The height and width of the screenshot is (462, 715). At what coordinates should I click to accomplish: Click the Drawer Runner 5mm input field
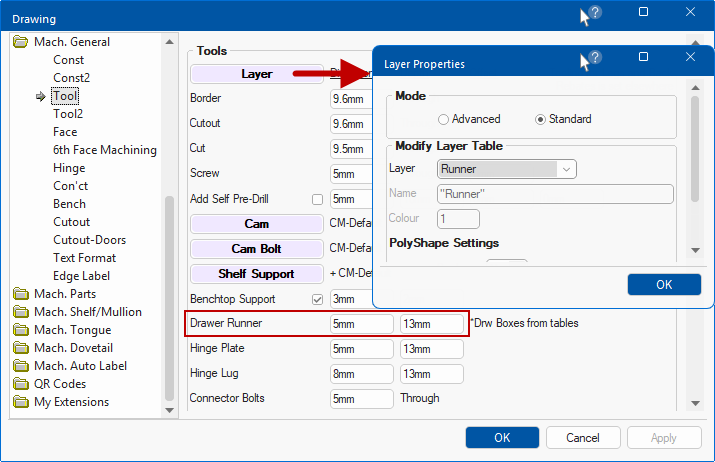pyautogui.click(x=361, y=324)
